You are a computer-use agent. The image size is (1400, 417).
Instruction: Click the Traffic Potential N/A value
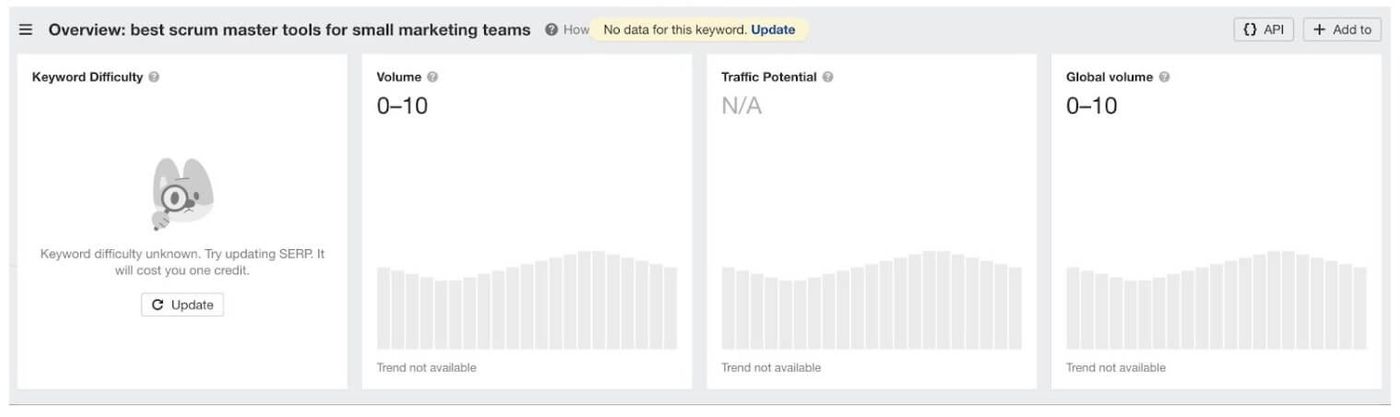741,106
